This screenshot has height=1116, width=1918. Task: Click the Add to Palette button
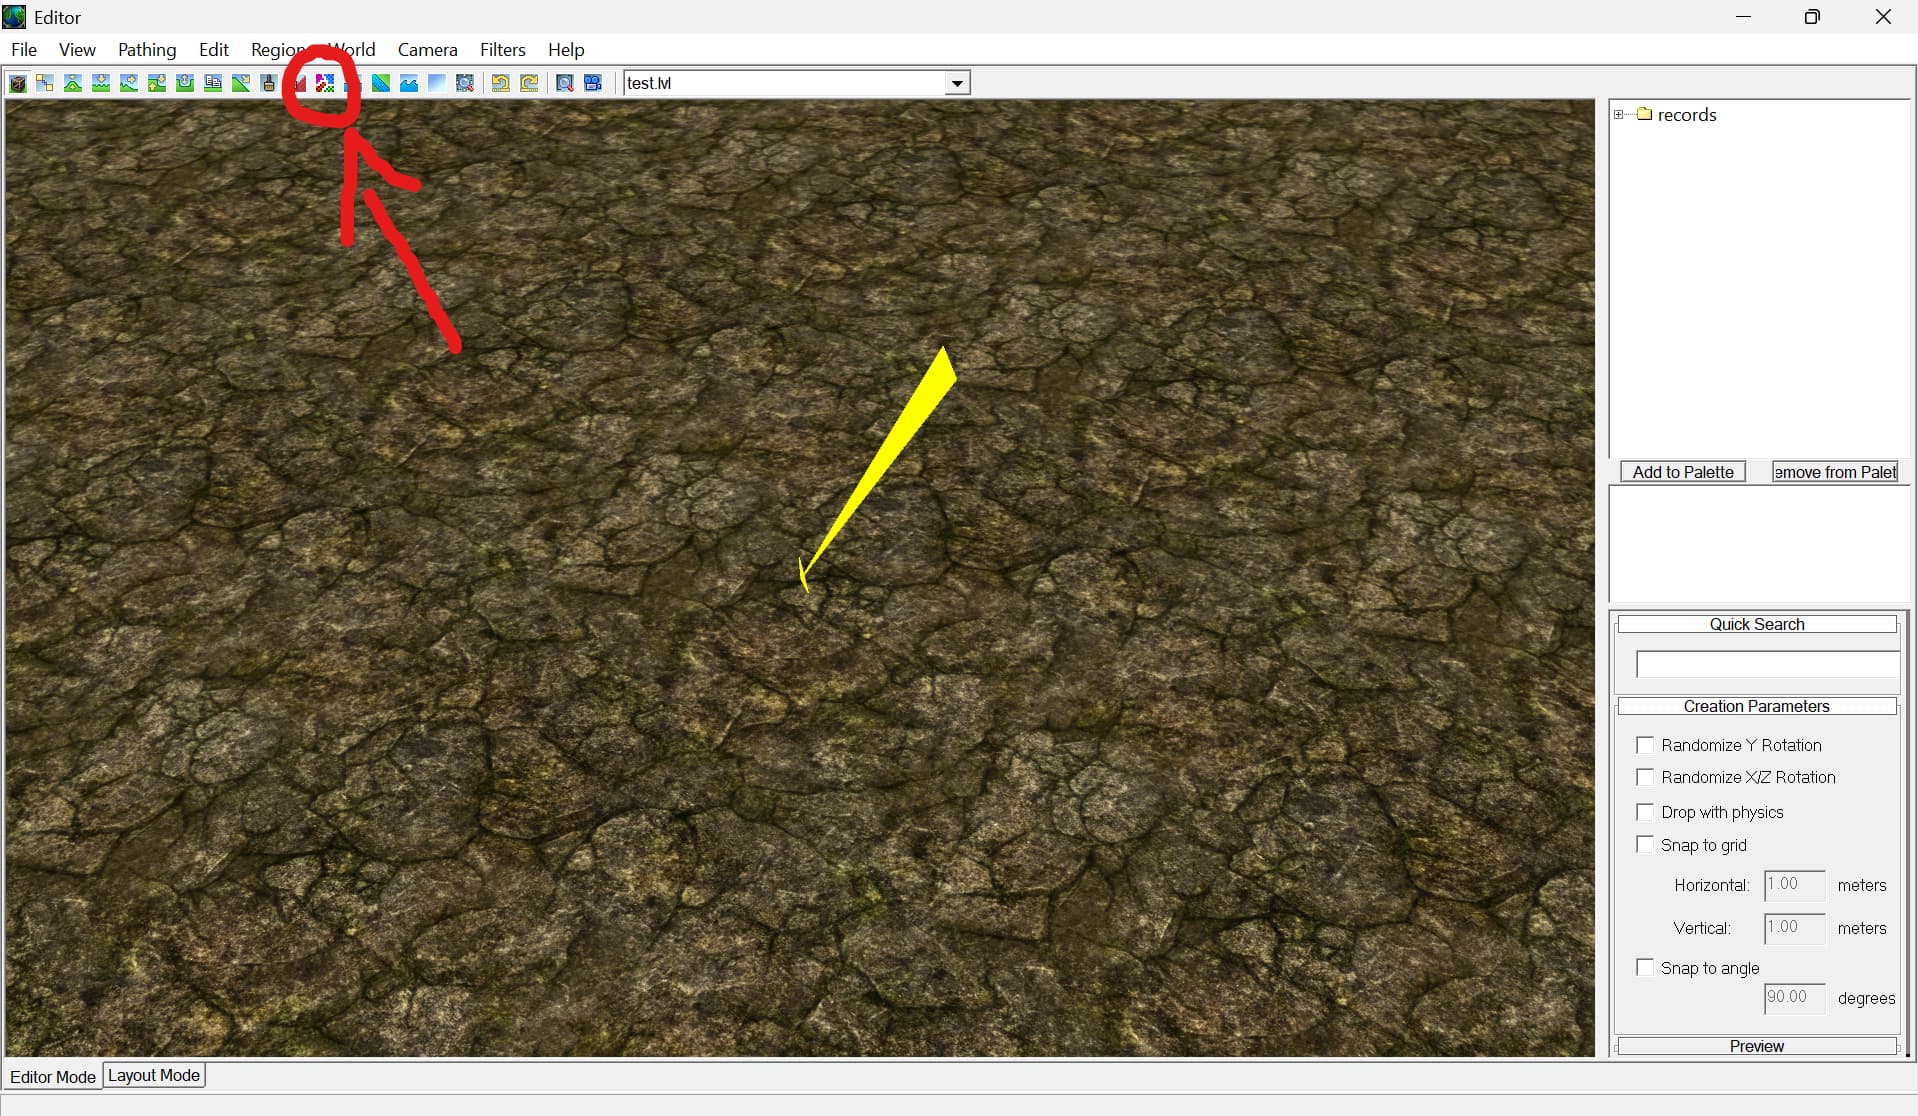click(1682, 472)
